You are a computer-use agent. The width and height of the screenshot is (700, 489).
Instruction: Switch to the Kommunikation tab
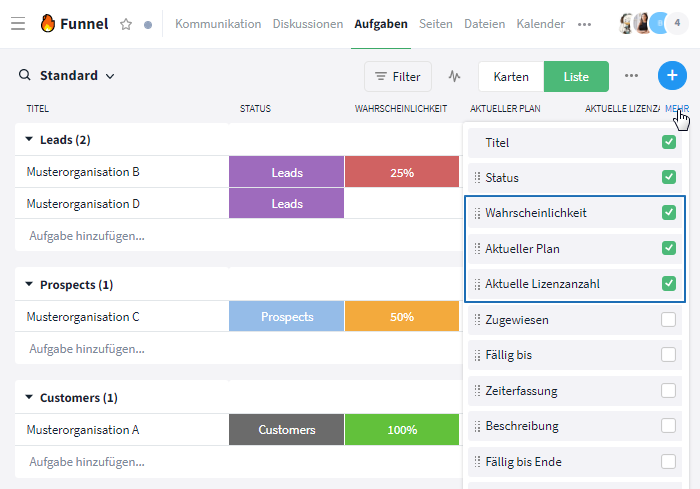[218, 24]
